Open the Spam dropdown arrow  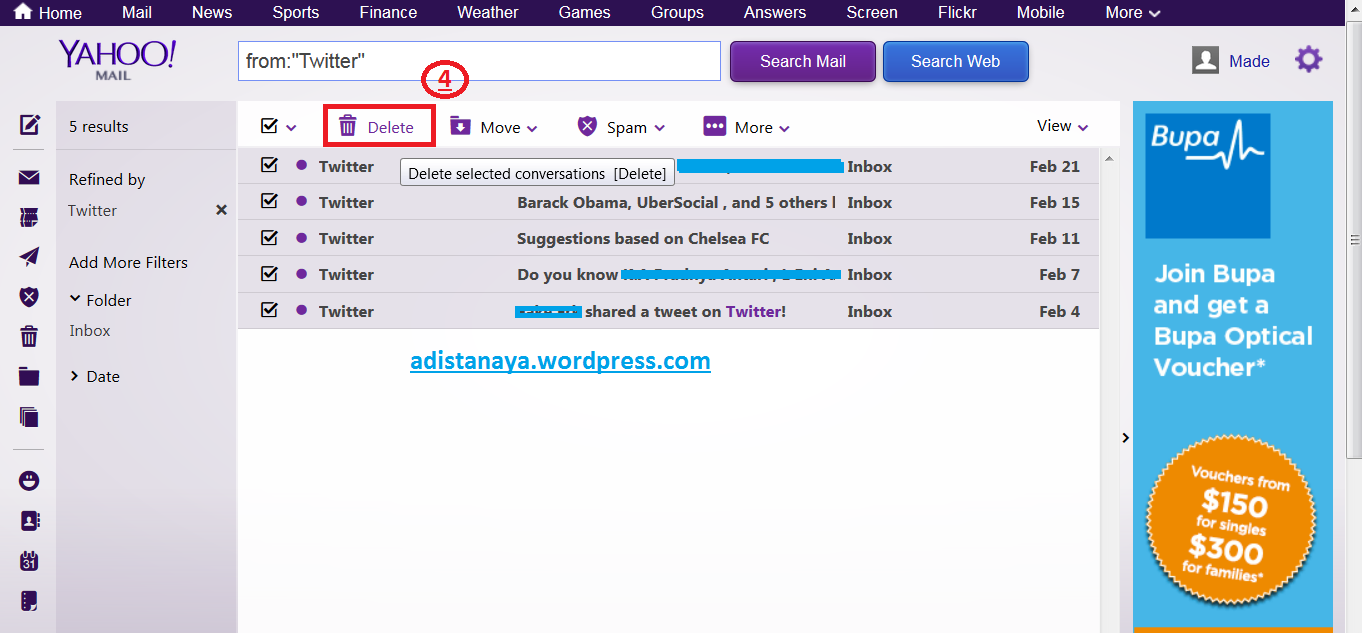tap(660, 128)
